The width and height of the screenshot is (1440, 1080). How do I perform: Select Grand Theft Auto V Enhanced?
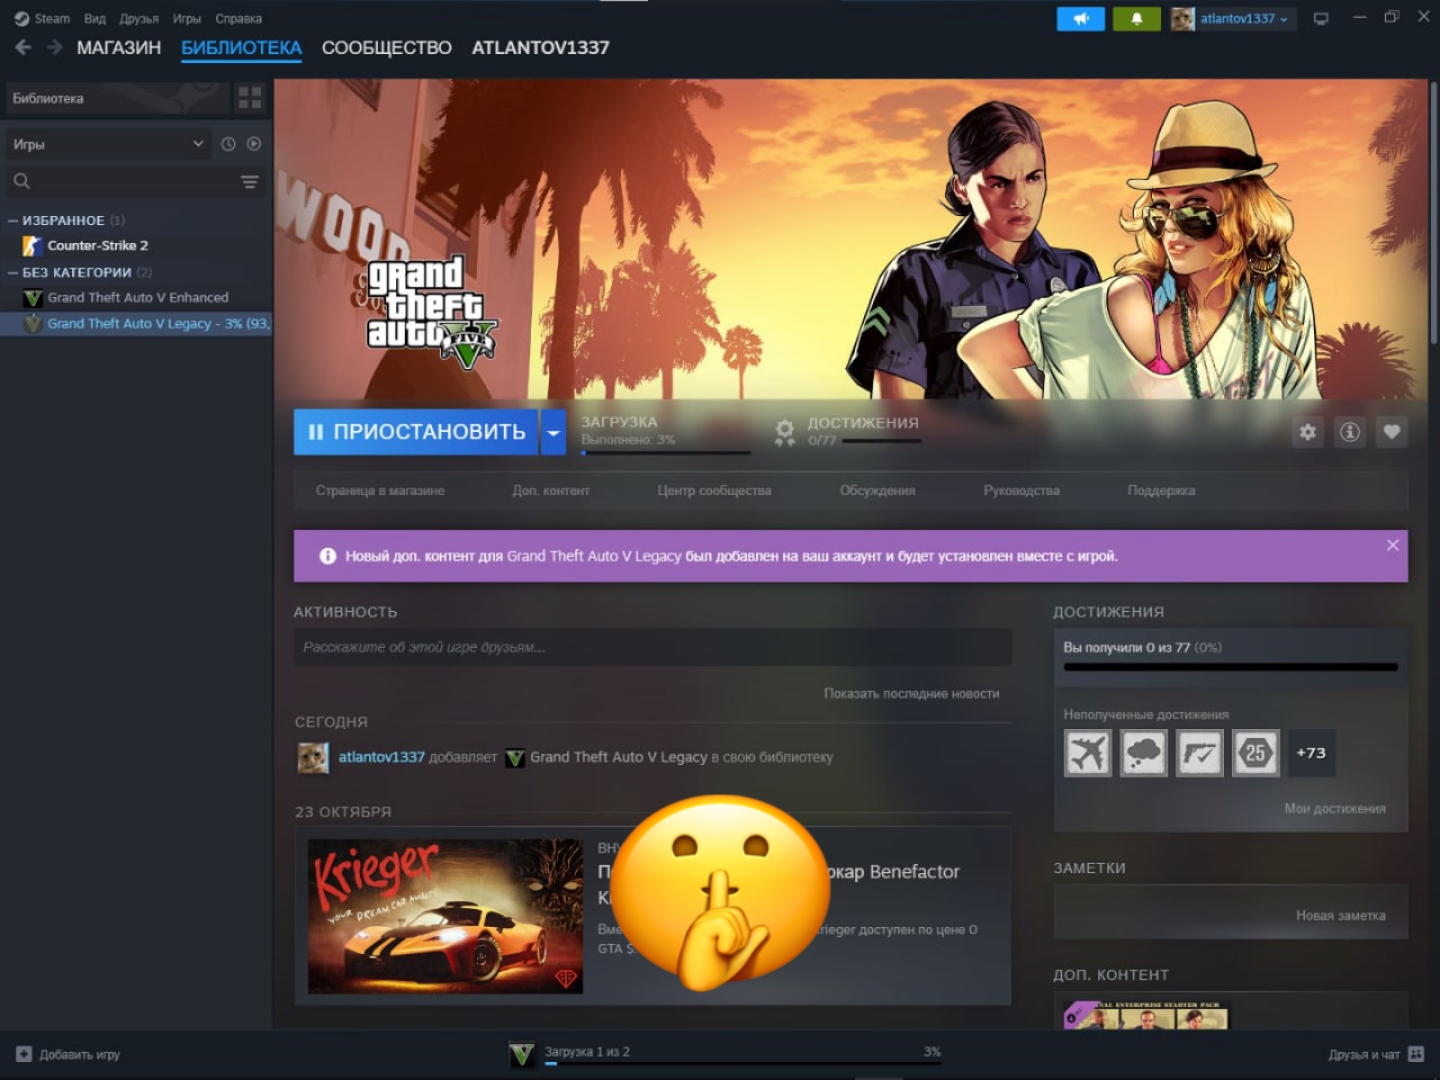pyautogui.click(x=136, y=298)
